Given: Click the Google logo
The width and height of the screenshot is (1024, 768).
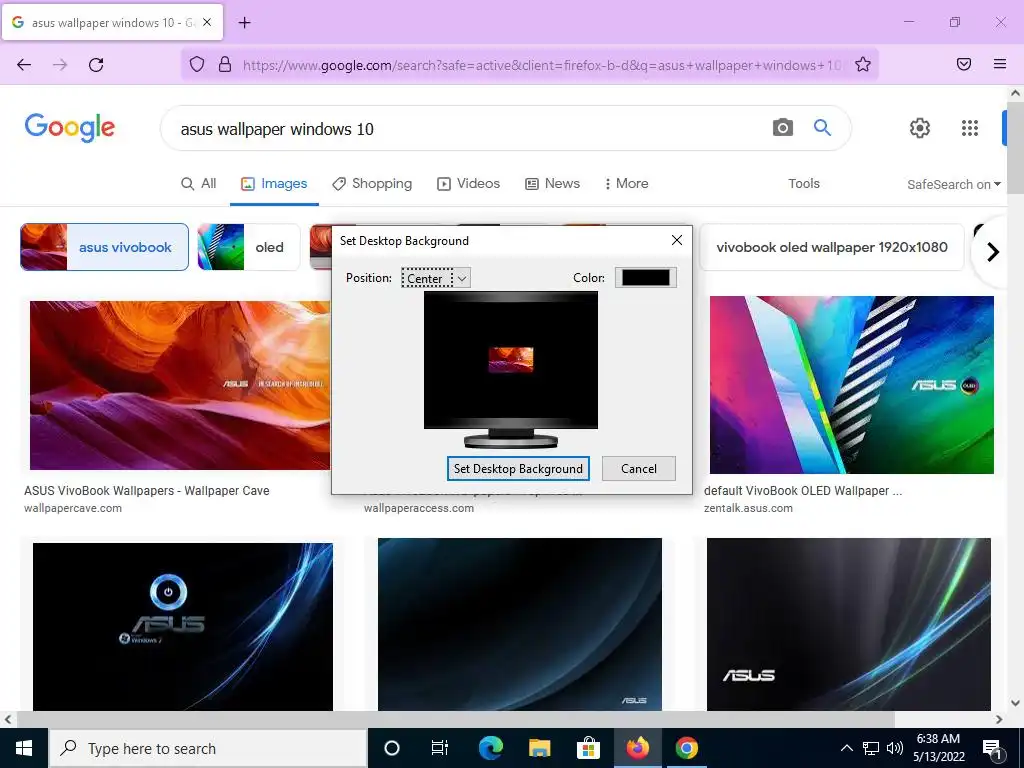Looking at the screenshot, I should [x=69, y=127].
